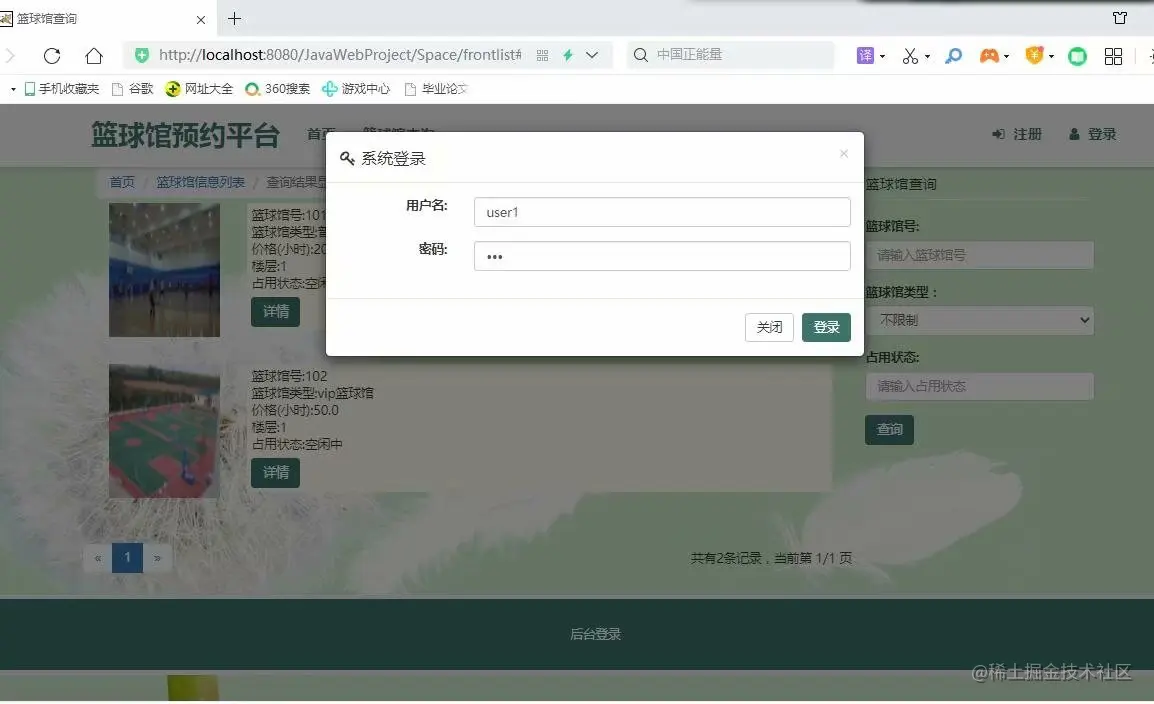Expand the bookmarks bar left arrow

[13, 89]
